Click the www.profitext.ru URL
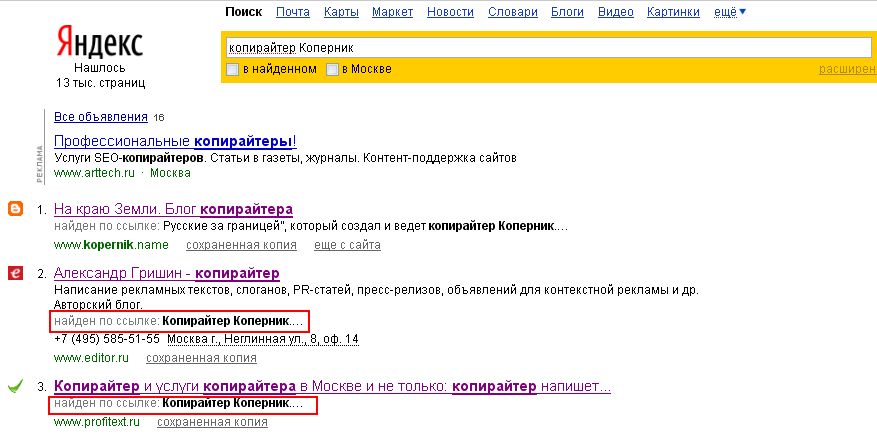The height and width of the screenshot is (436, 877). point(97,422)
